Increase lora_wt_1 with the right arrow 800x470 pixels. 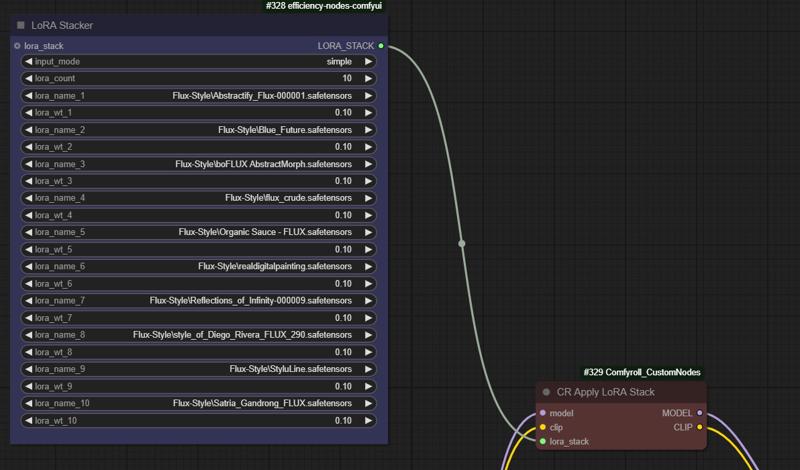pyautogui.click(x=368, y=113)
